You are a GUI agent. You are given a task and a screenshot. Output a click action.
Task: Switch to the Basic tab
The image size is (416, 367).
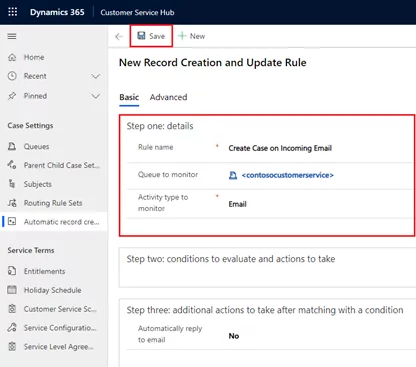tap(129, 97)
